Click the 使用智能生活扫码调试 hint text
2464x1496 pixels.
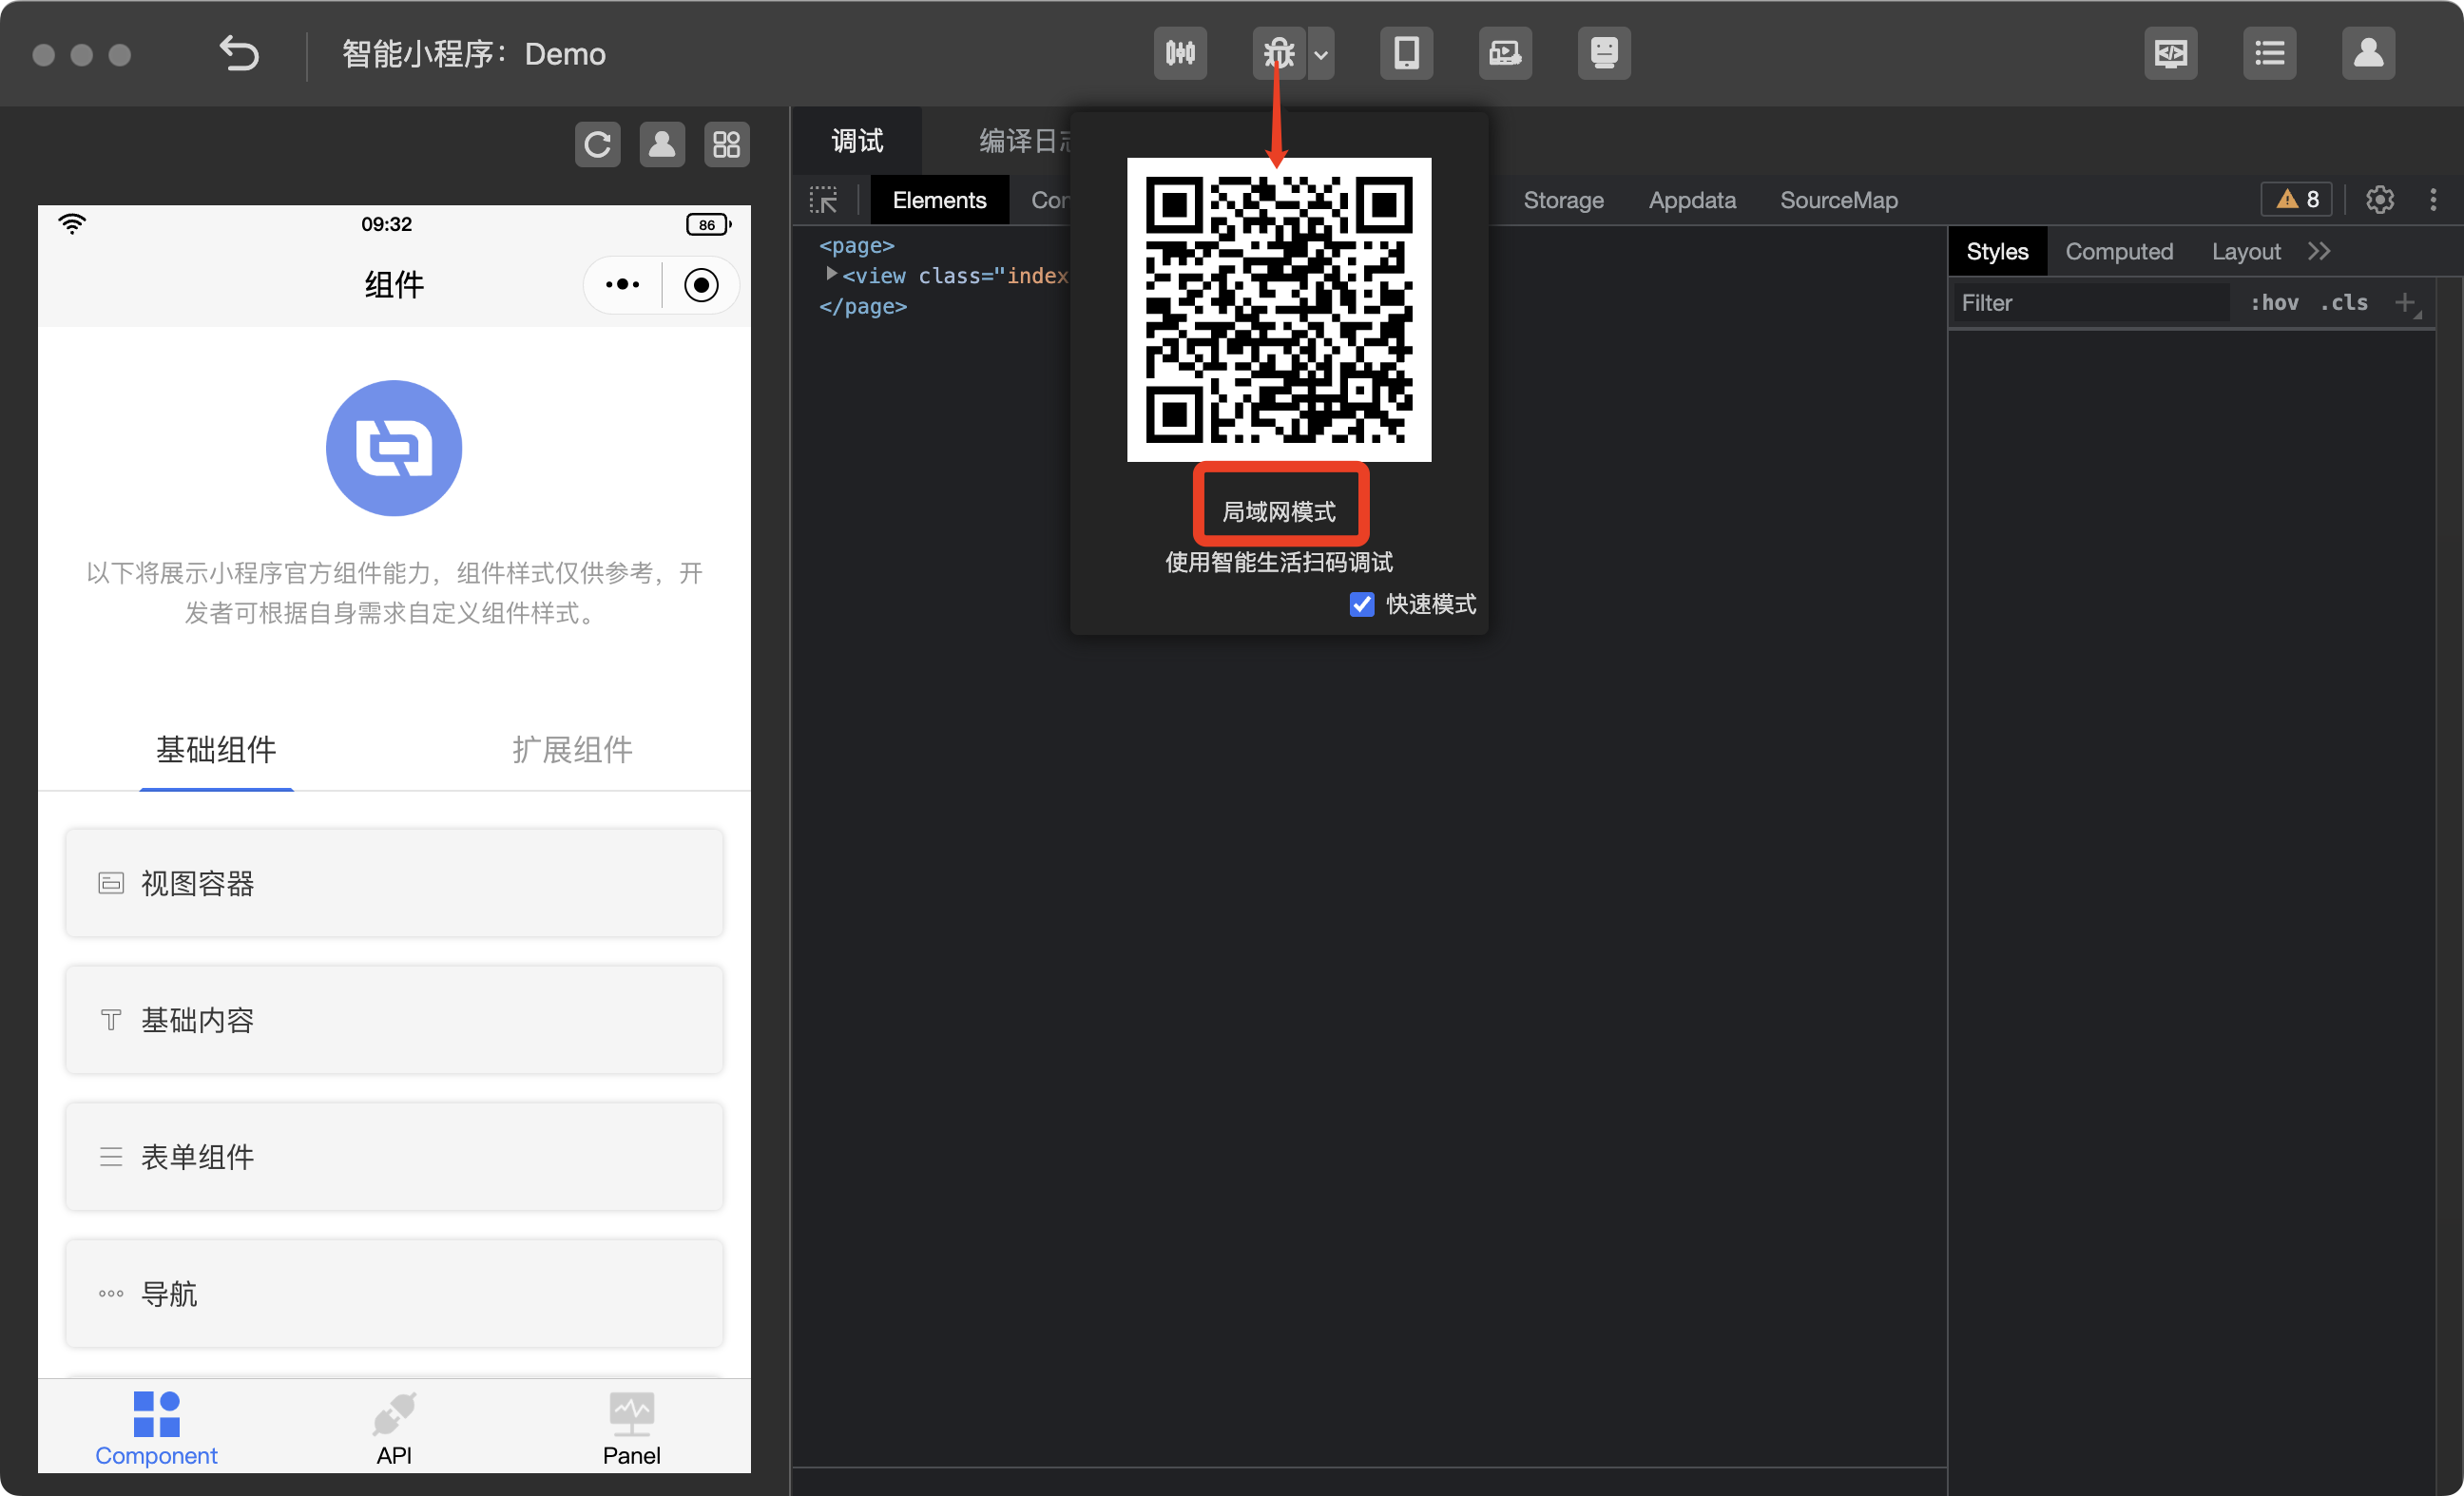[1279, 562]
